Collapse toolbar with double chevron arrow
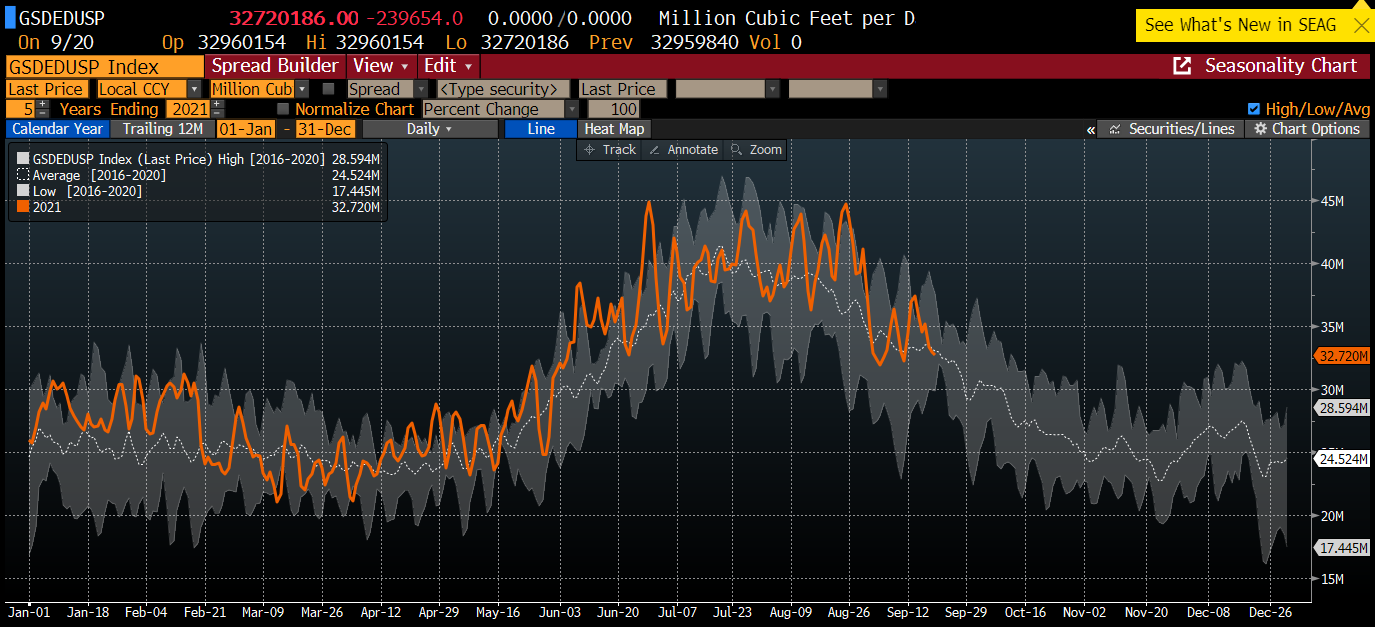Screen dimensions: 1375x627 pyautogui.click(x=1090, y=129)
